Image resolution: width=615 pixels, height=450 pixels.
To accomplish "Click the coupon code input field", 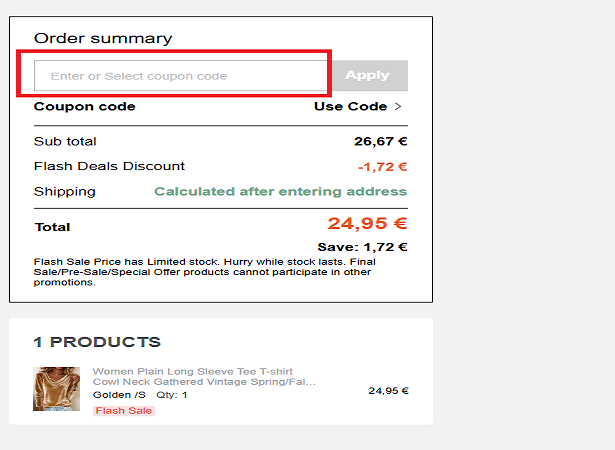I will point(180,76).
